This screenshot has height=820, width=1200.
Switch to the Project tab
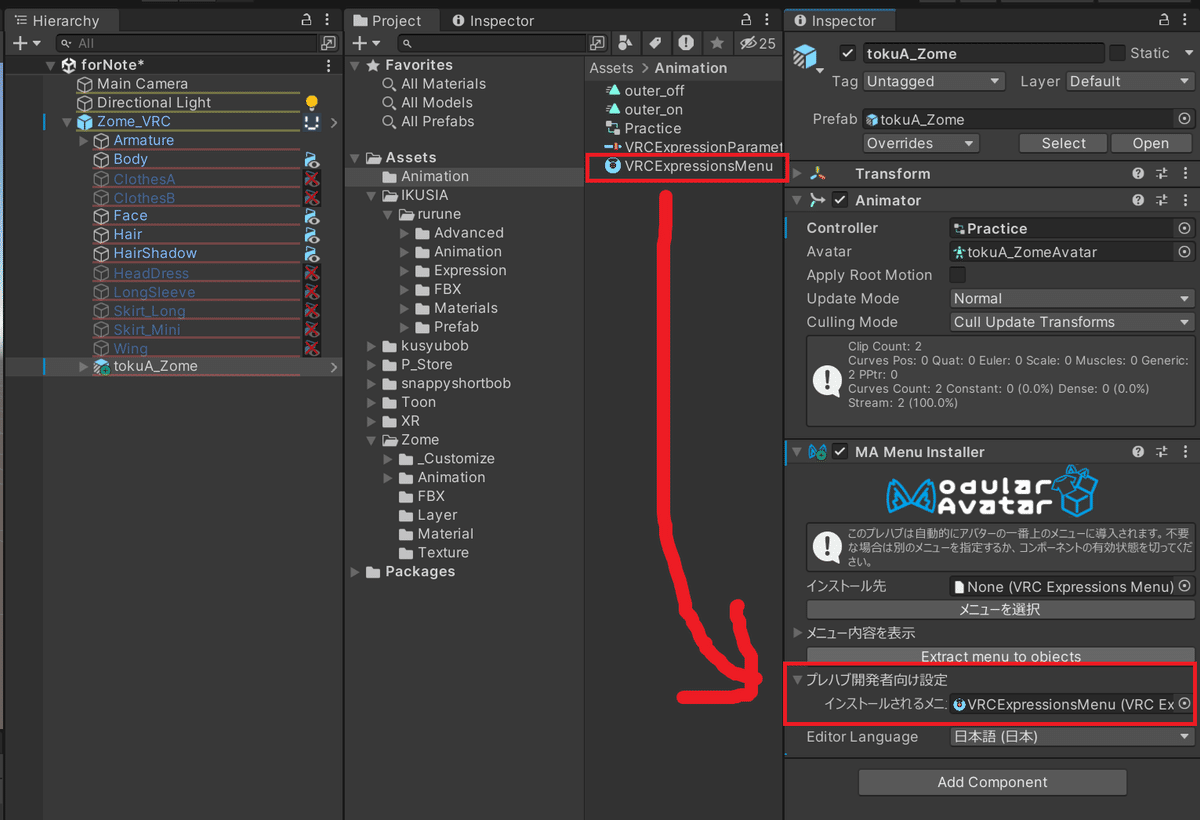pyautogui.click(x=391, y=20)
